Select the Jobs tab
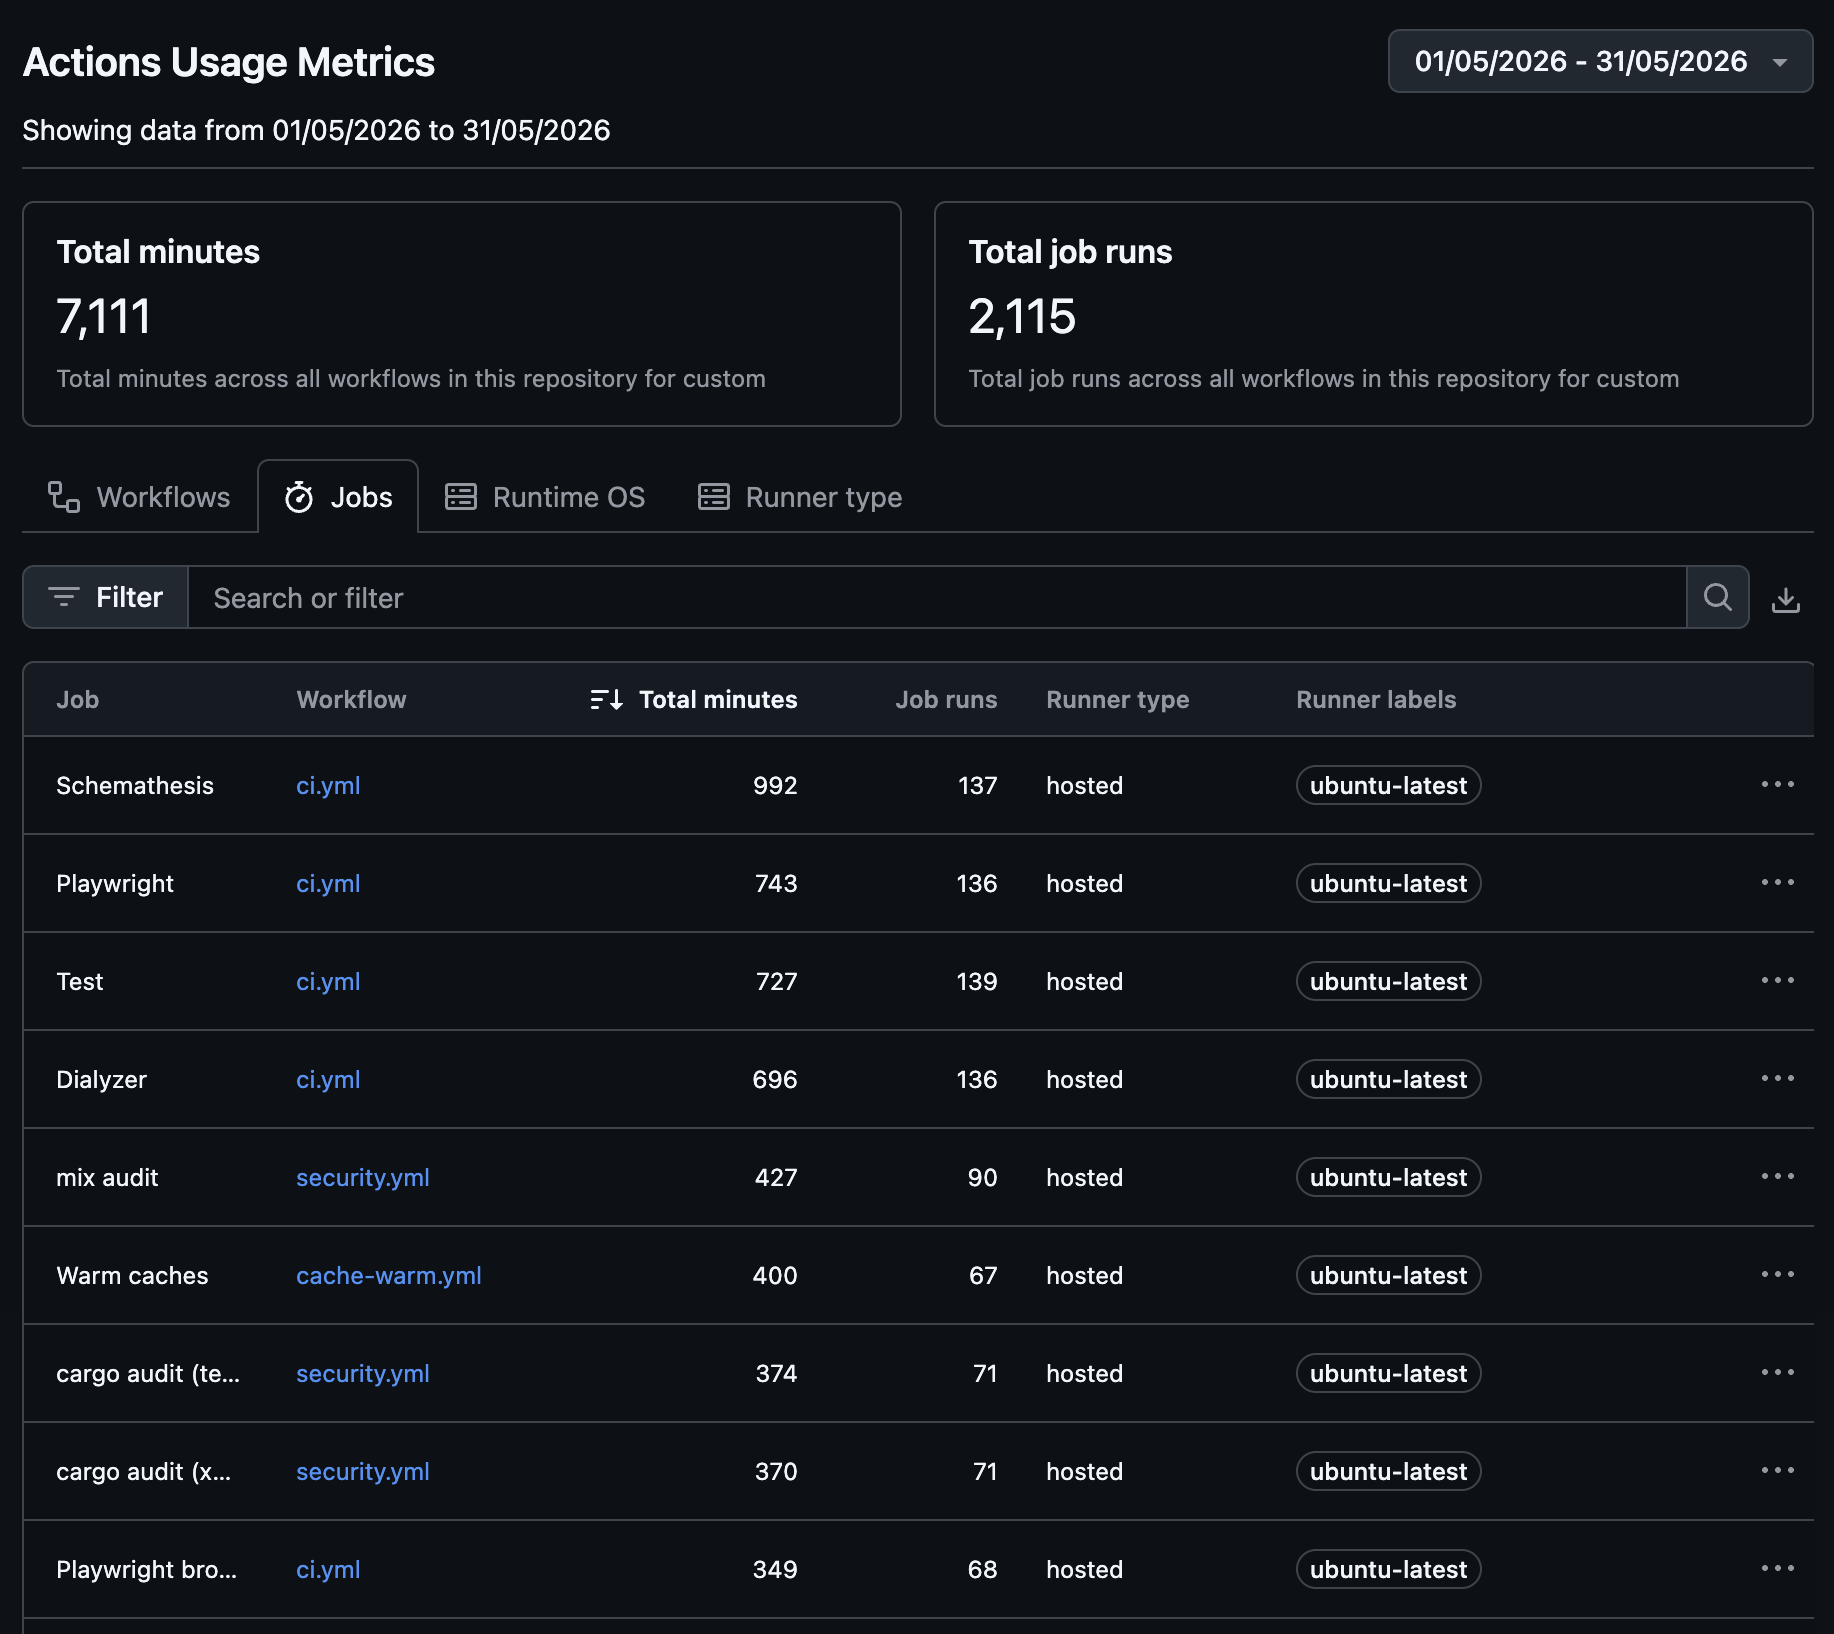Image resolution: width=1834 pixels, height=1634 pixels. pos(338,497)
